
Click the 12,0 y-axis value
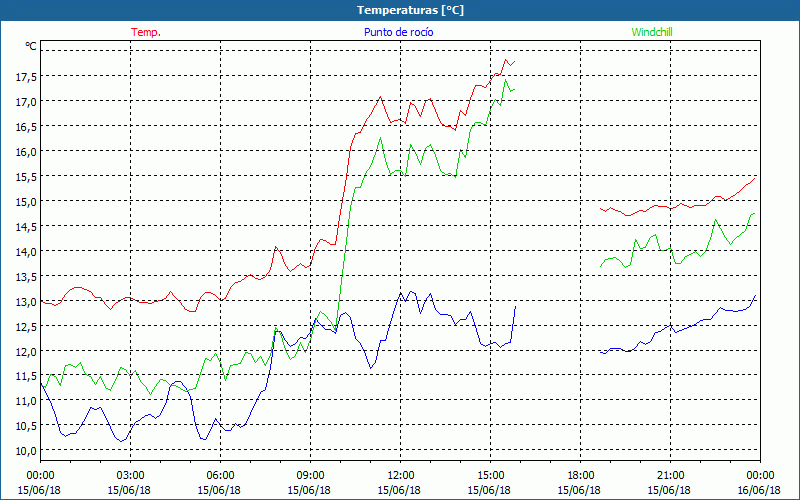point(26,351)
